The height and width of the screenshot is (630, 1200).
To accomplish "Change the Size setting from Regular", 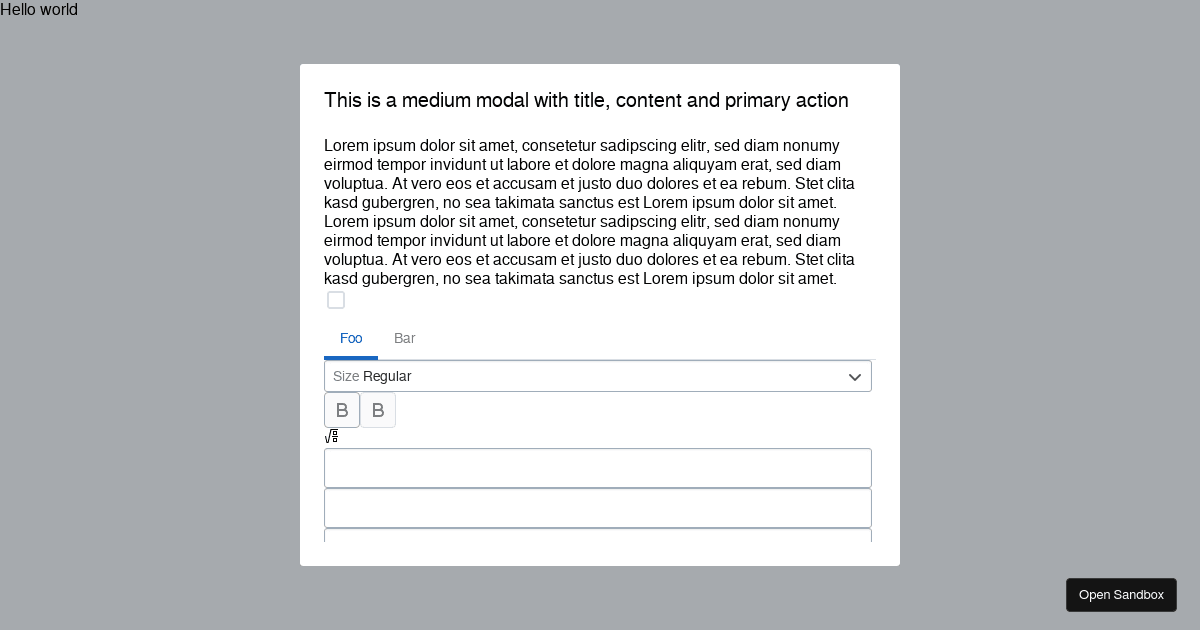I will point(598,376).
